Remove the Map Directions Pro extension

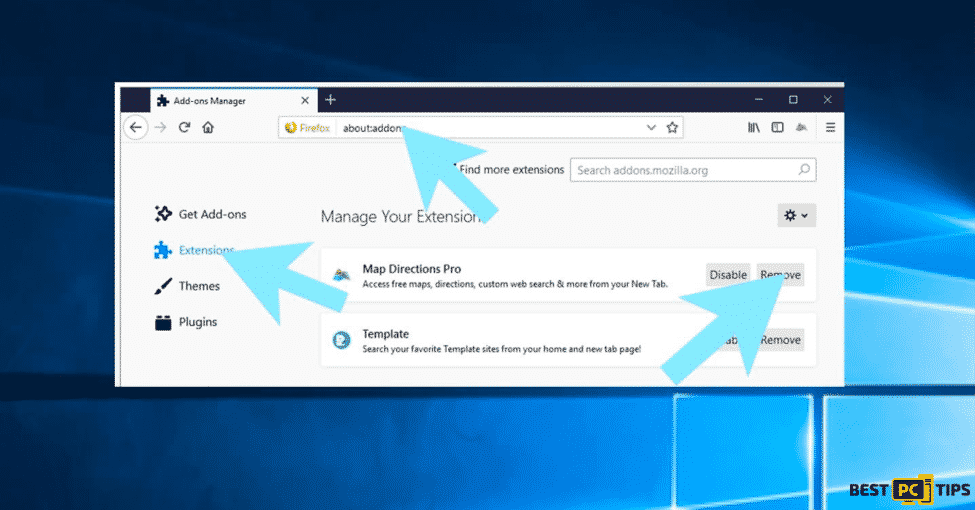pyautogui.click(x=780, y=275)
